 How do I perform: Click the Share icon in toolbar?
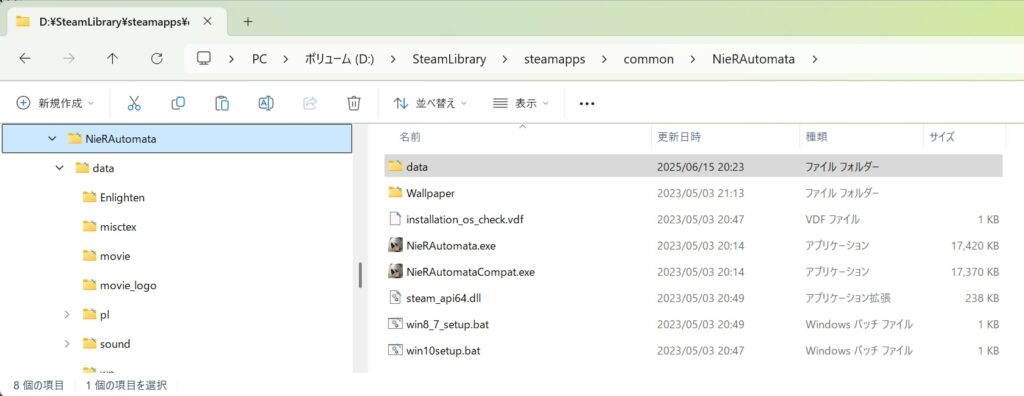310,103
